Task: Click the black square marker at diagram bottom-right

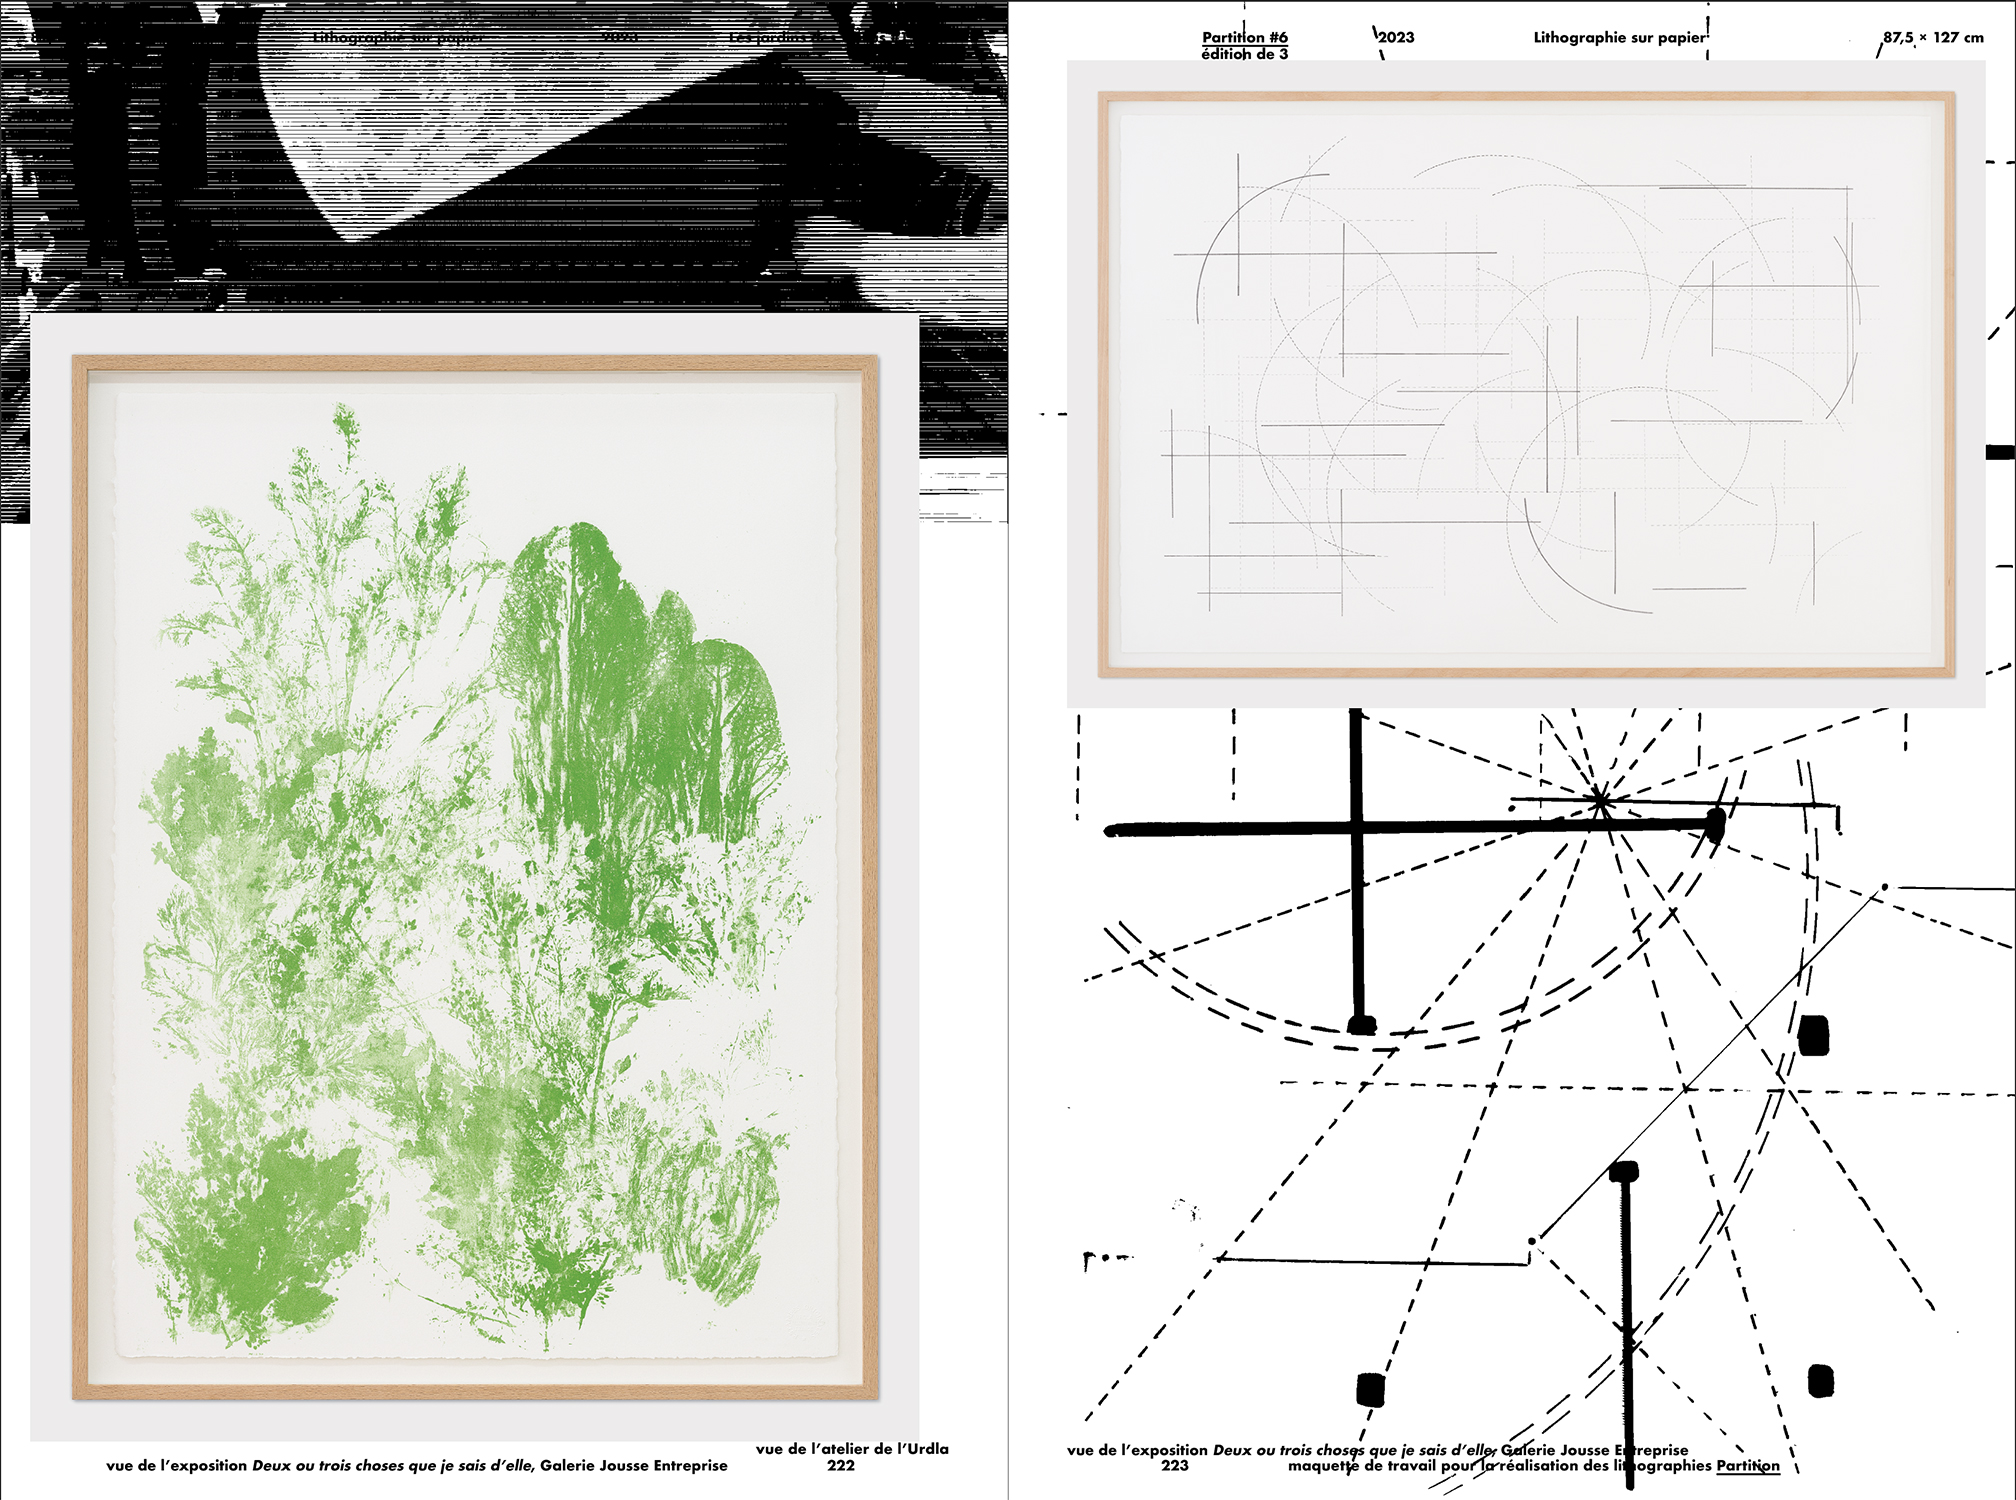Action: click(x=1821, y=1382)
